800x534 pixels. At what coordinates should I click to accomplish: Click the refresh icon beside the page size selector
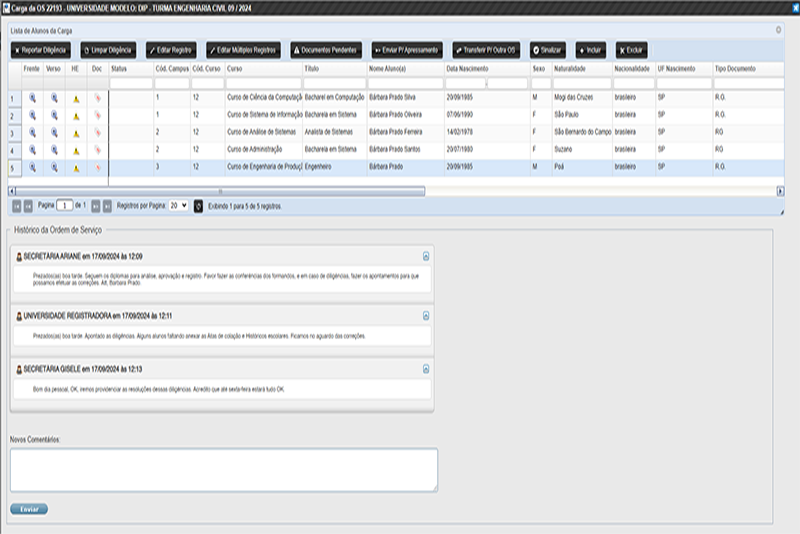(x=198, y=205)
